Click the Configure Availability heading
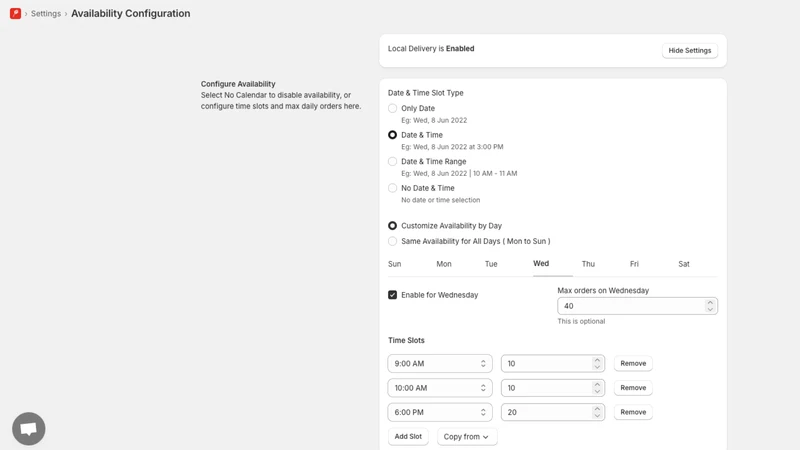The width and height of the screenshot is (800, 450). pos(238,84)
